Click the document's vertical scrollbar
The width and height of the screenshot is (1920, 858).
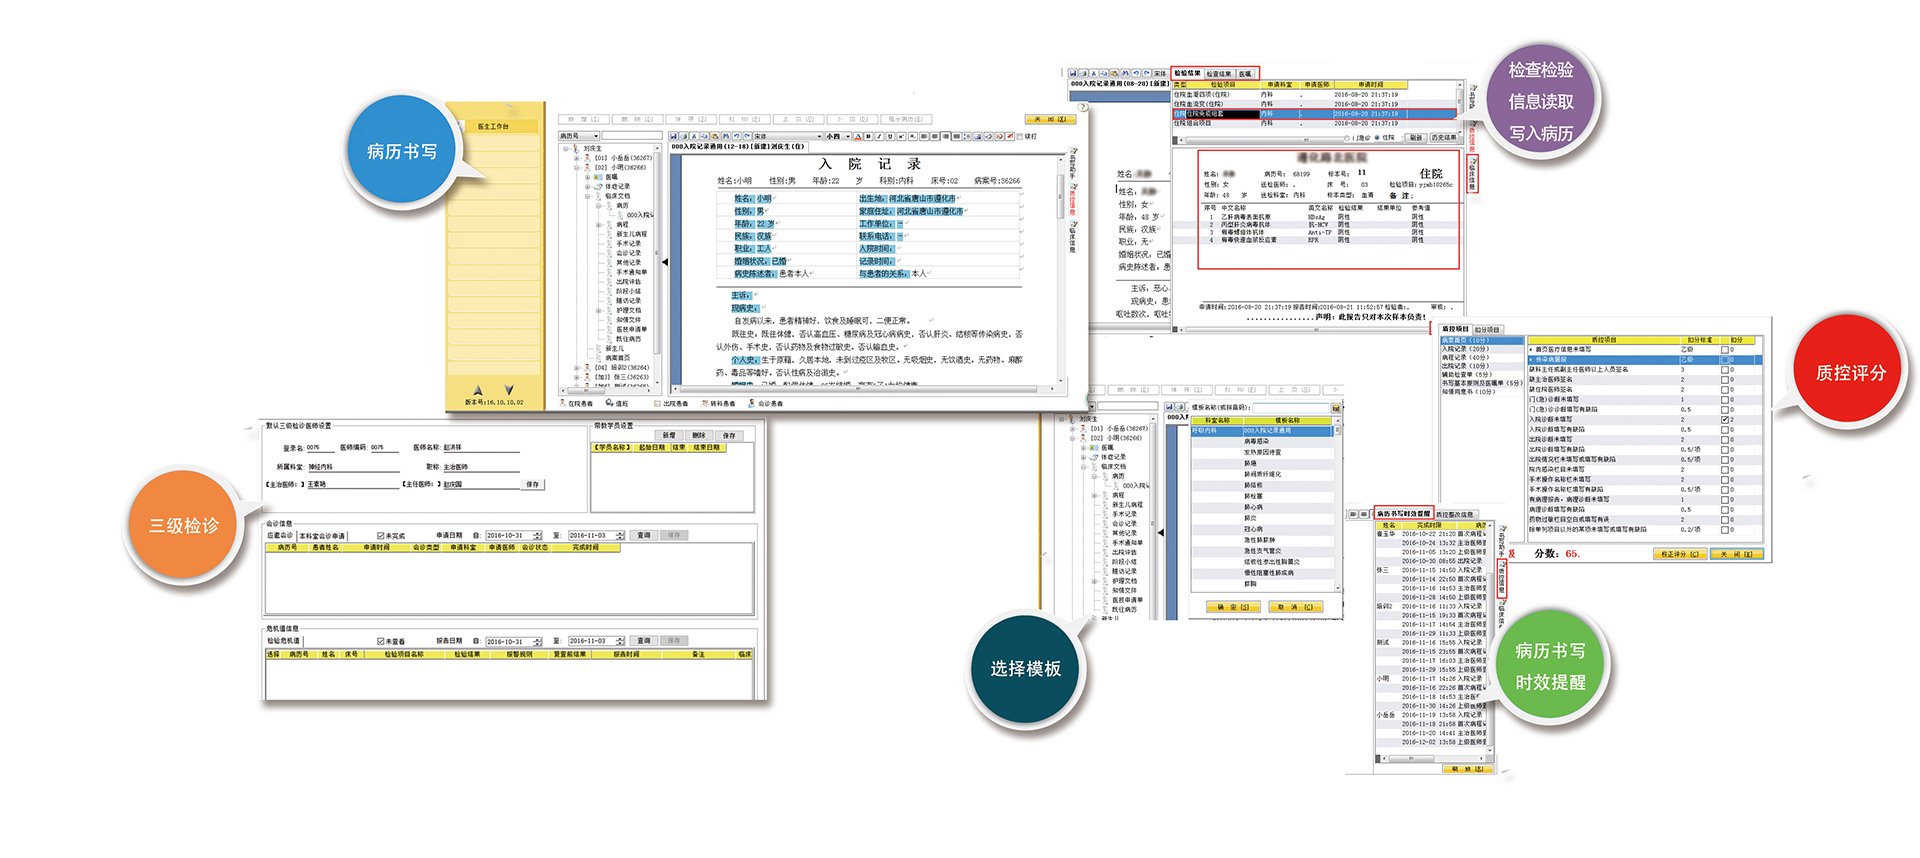[x=1061, y=200]
